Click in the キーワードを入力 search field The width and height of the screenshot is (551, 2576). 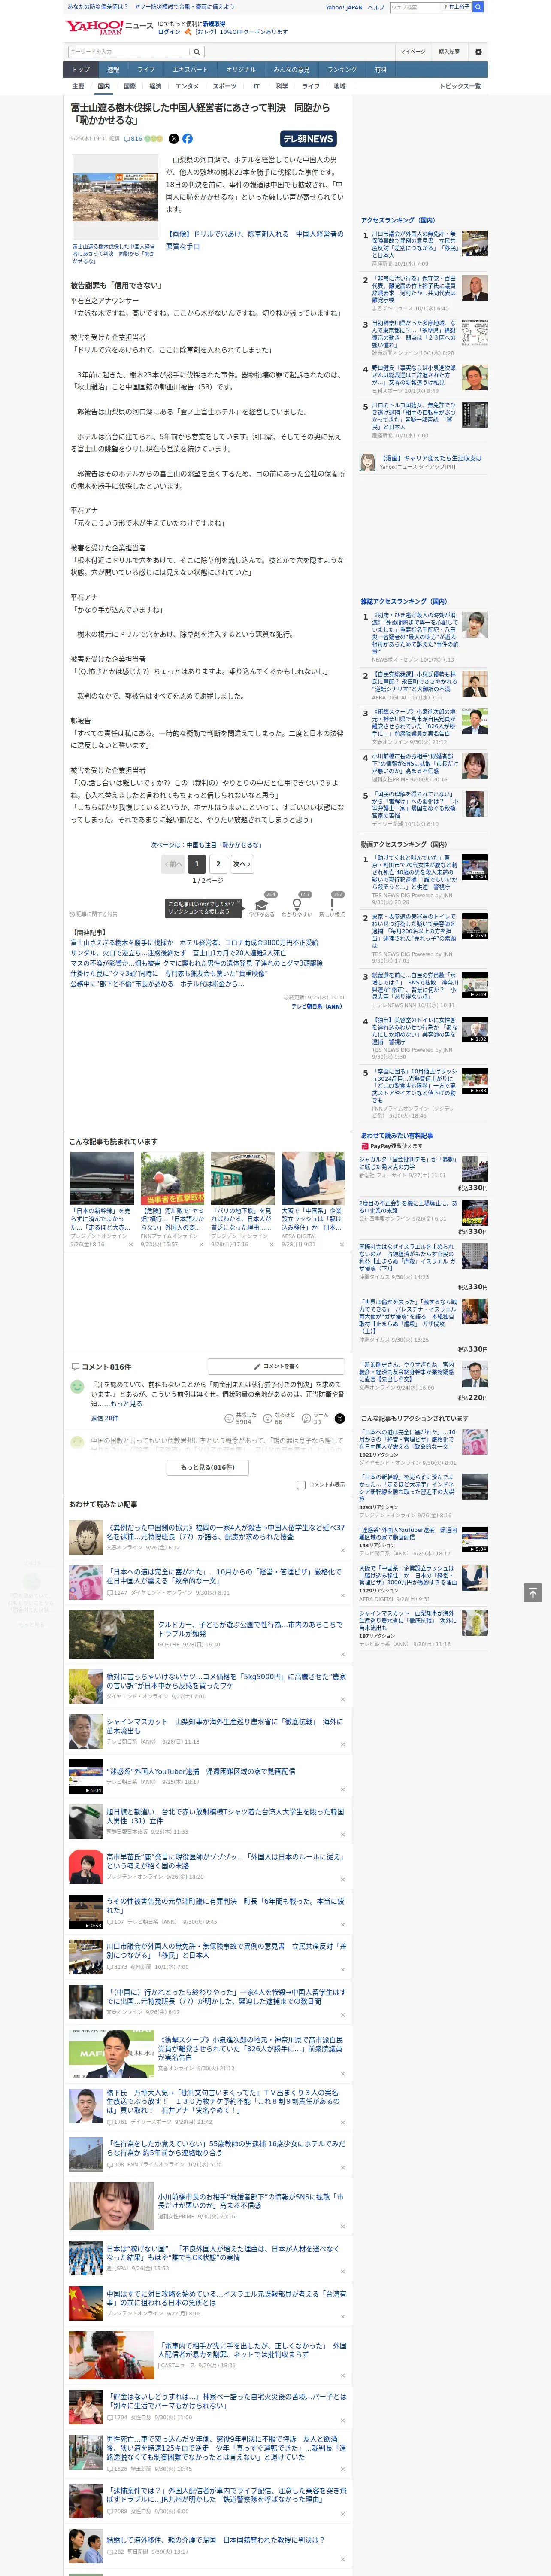(x=129, y=52)
